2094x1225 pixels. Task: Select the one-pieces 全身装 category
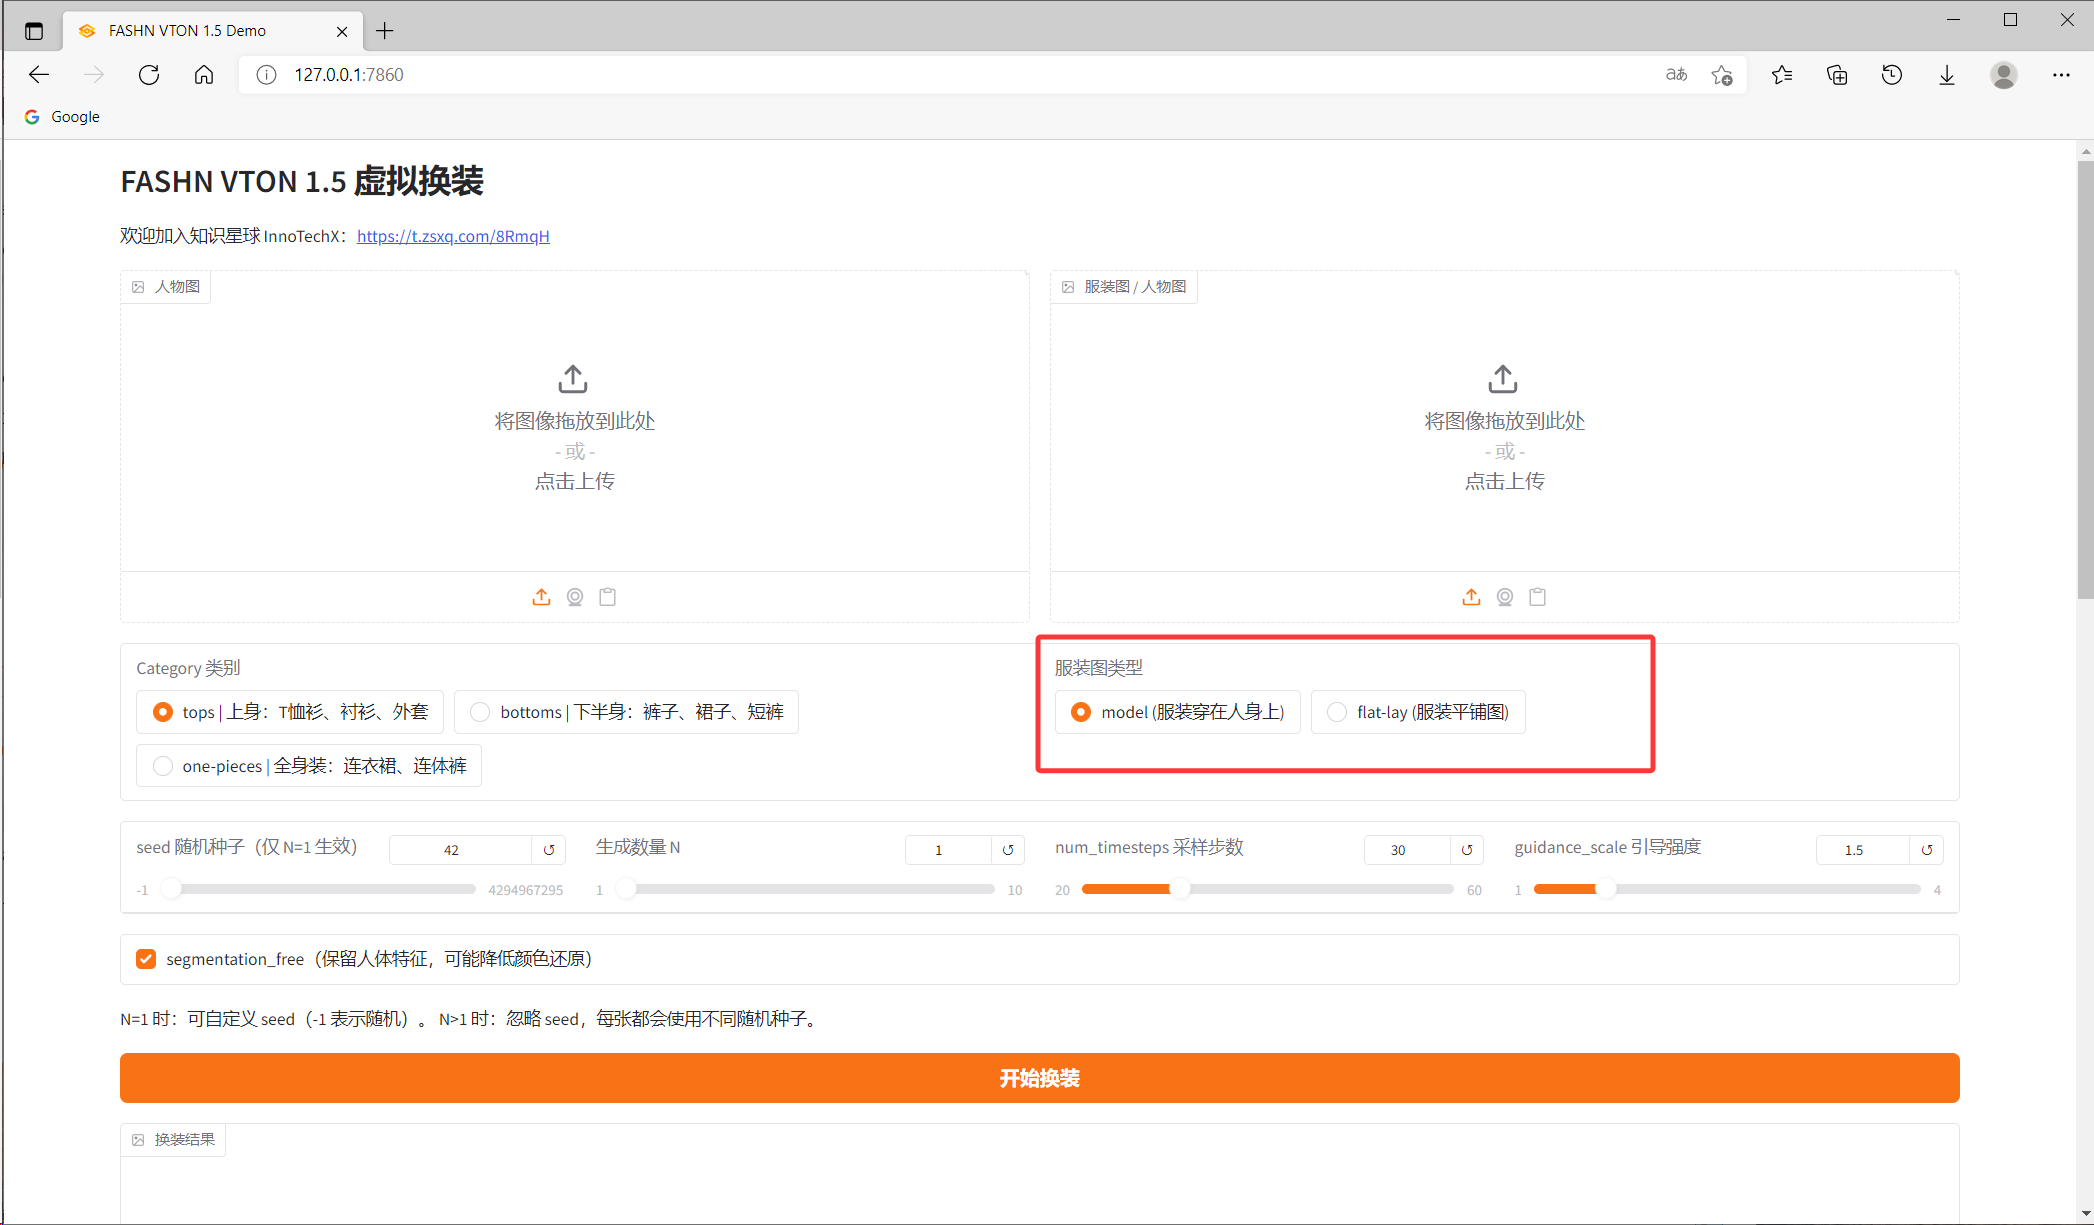(x=163, y=766)
